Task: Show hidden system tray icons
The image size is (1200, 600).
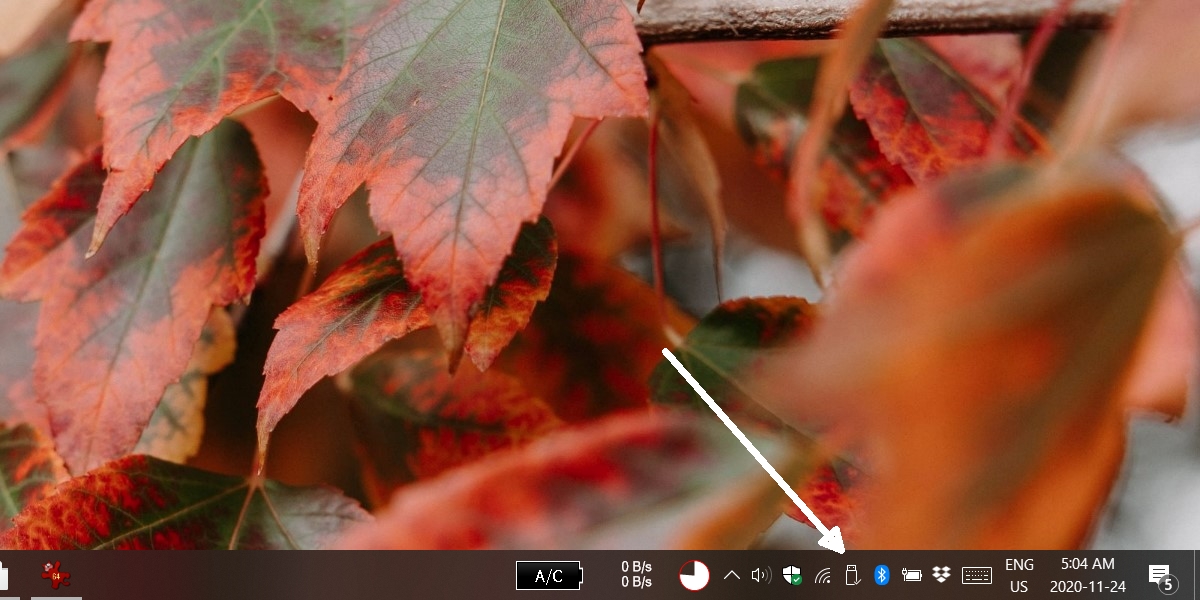Action: tap(732, 575)
